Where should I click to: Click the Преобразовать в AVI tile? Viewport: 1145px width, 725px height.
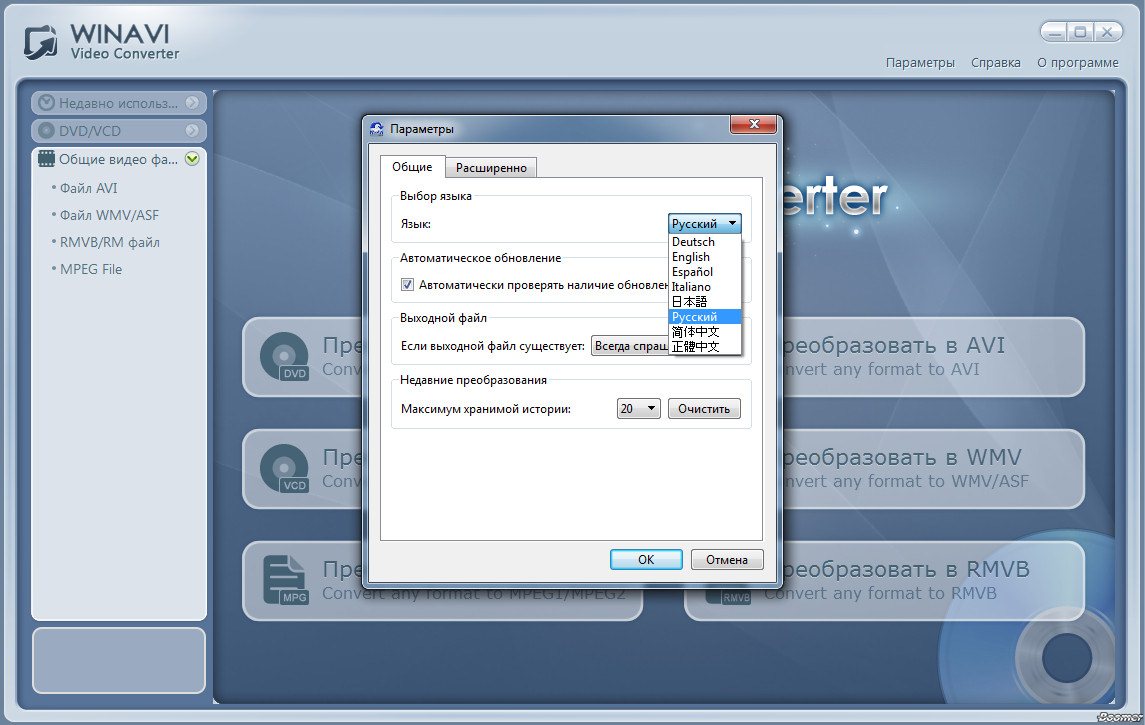click(x=933, y=357)
